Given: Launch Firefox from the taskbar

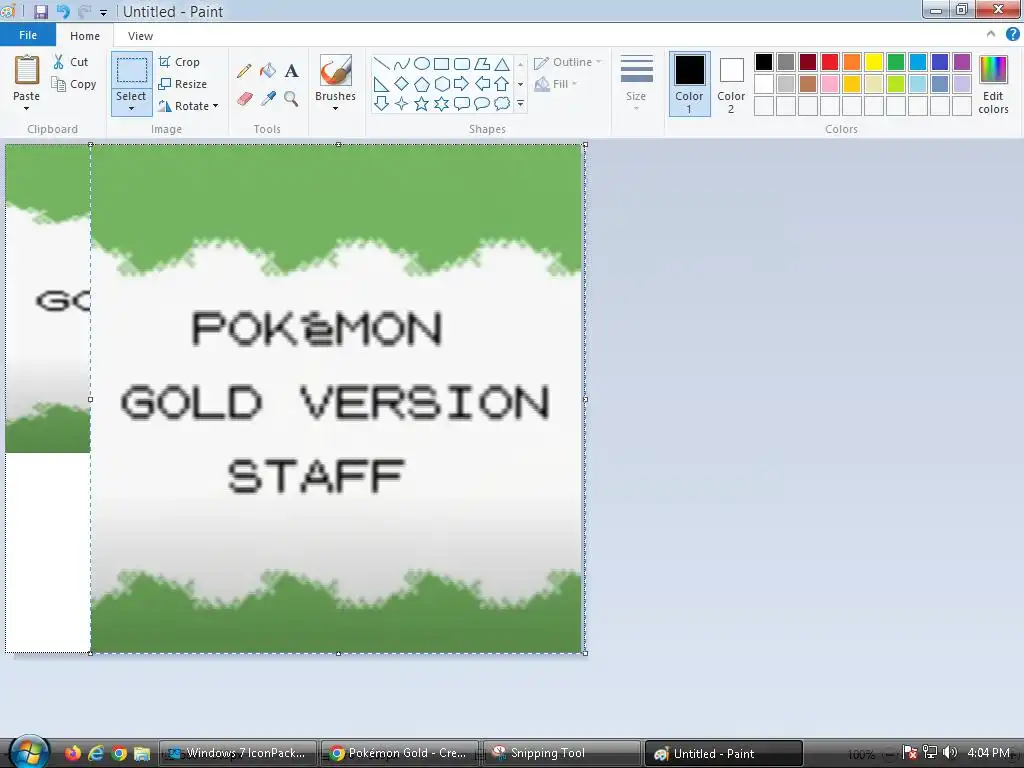Looking at the screenshot, I should (x=72, y=753).
